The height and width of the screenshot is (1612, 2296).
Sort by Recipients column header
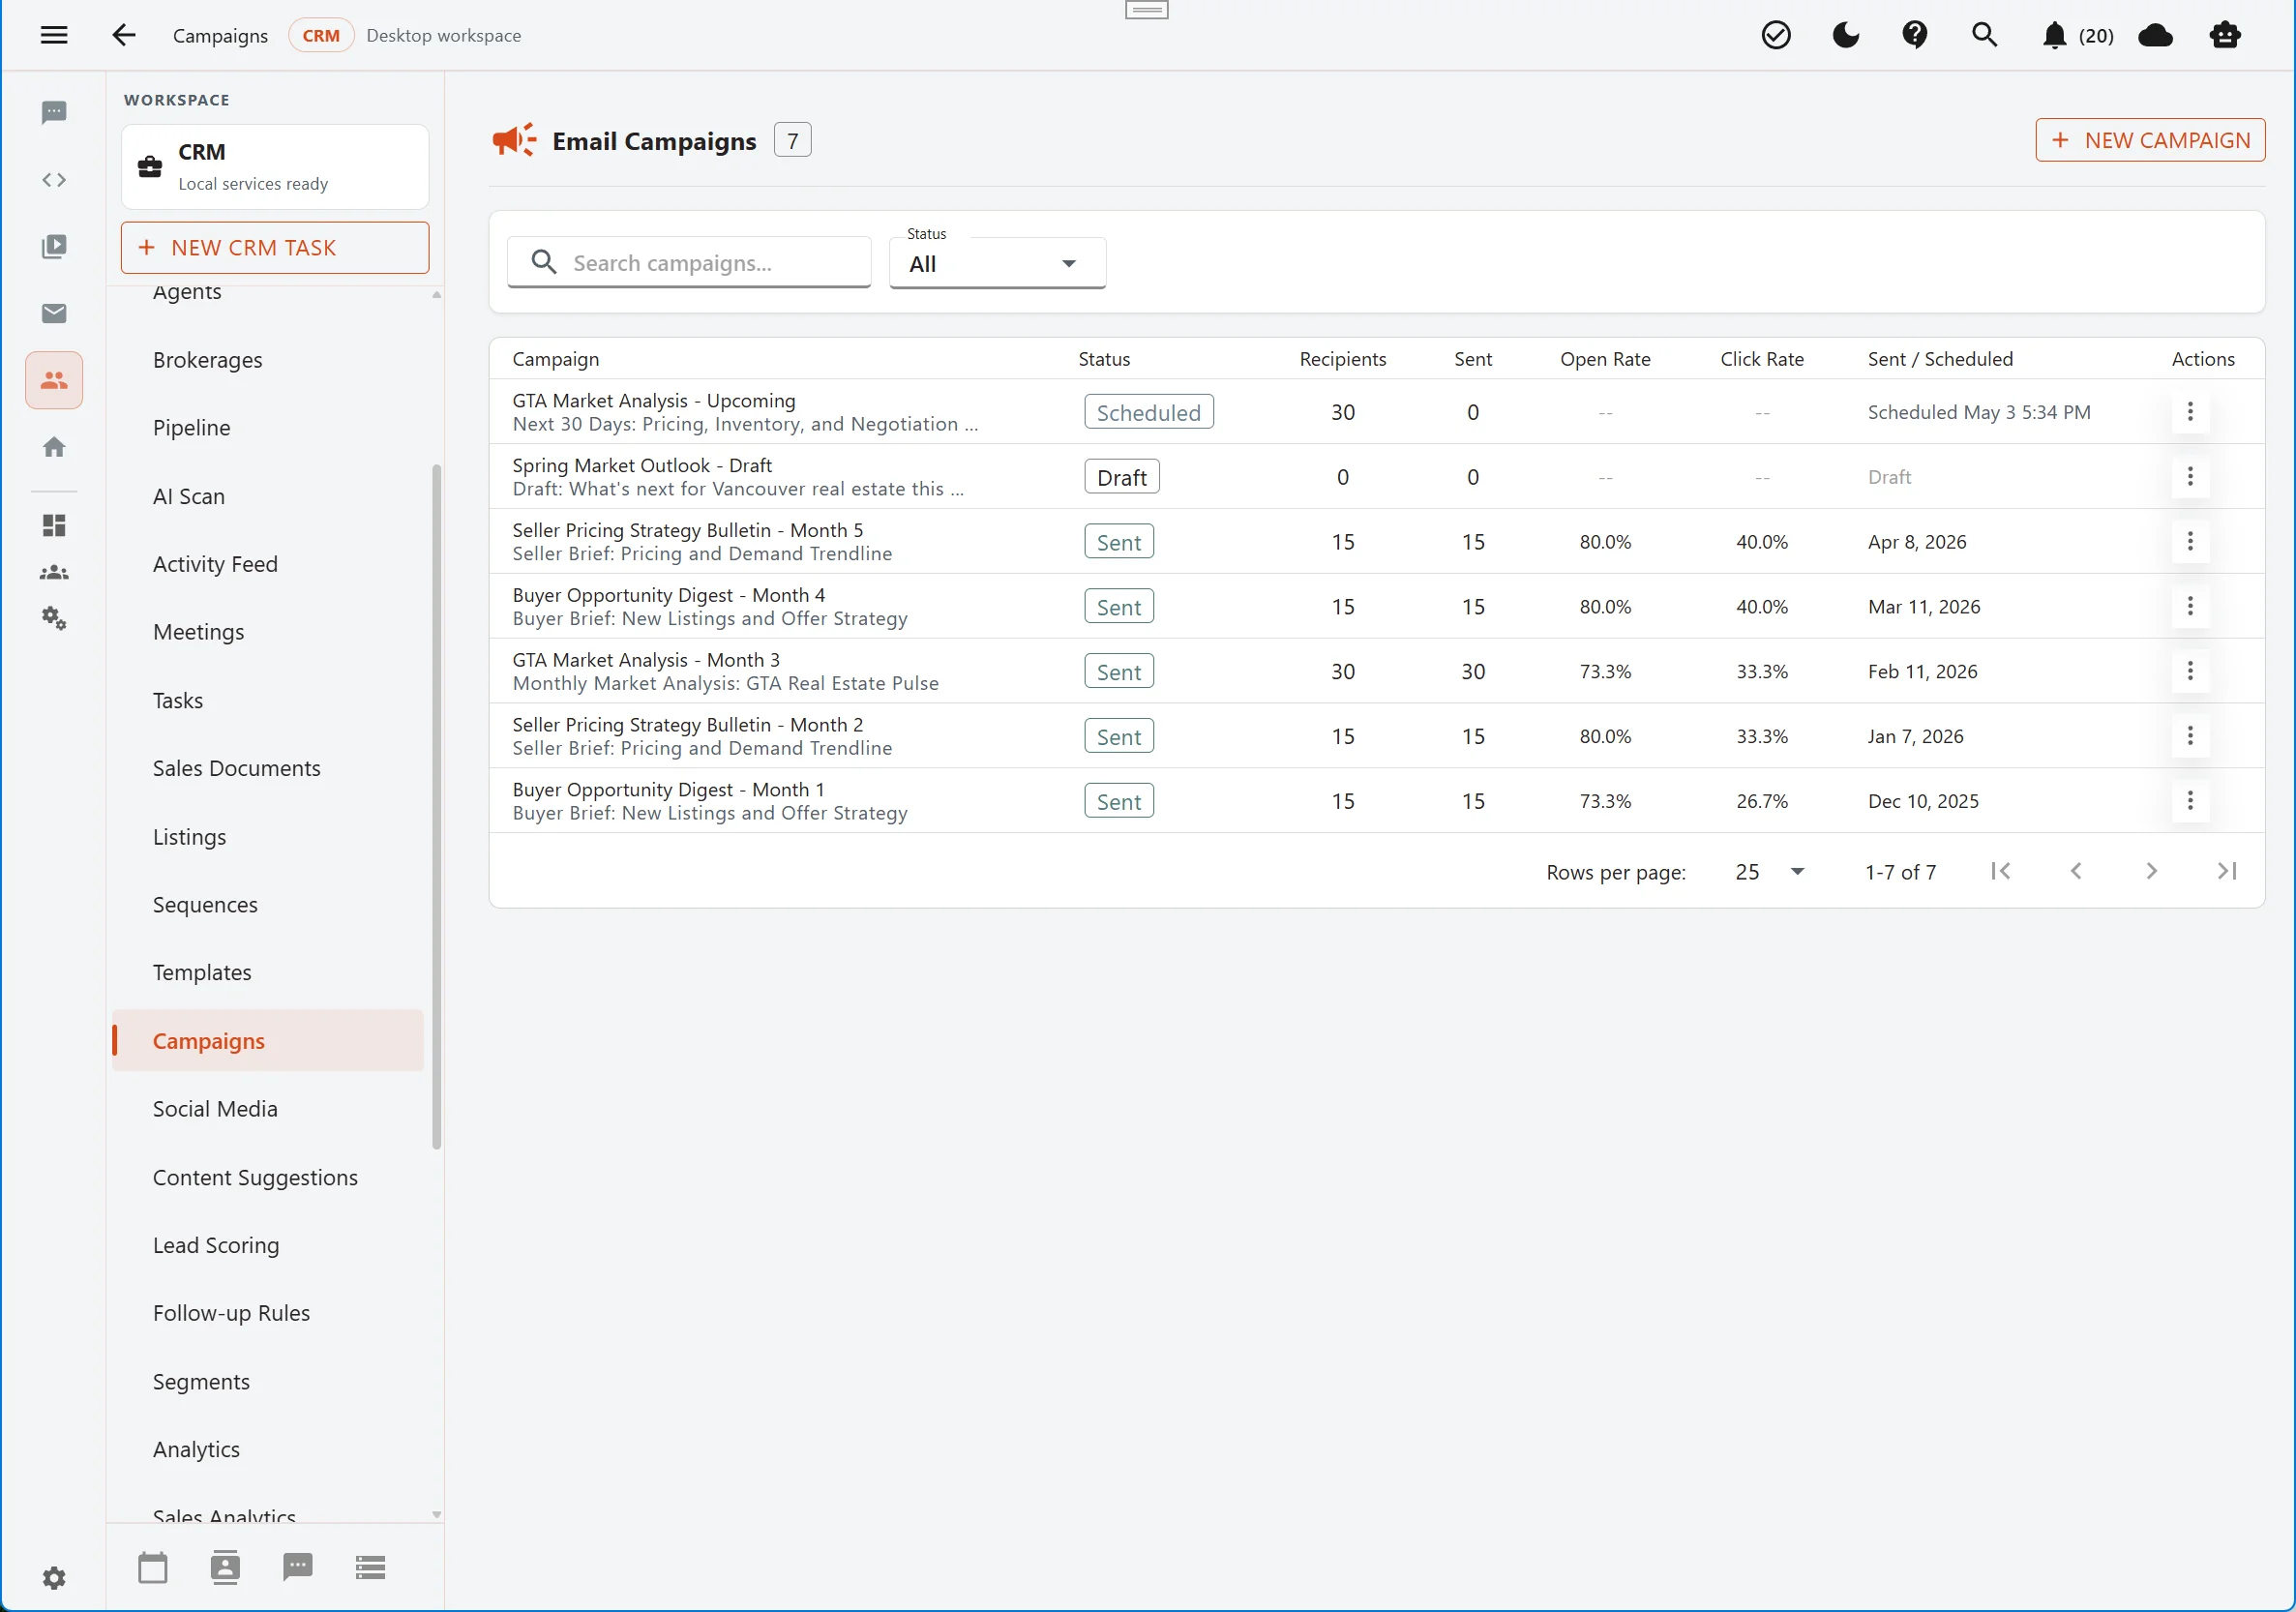coord(1342,359)
